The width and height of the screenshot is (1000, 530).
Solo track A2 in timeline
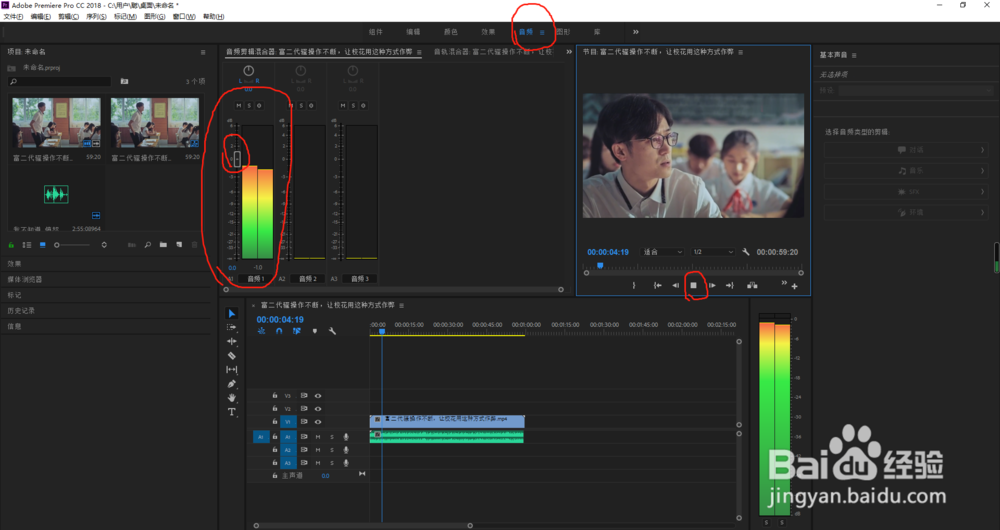332,450
